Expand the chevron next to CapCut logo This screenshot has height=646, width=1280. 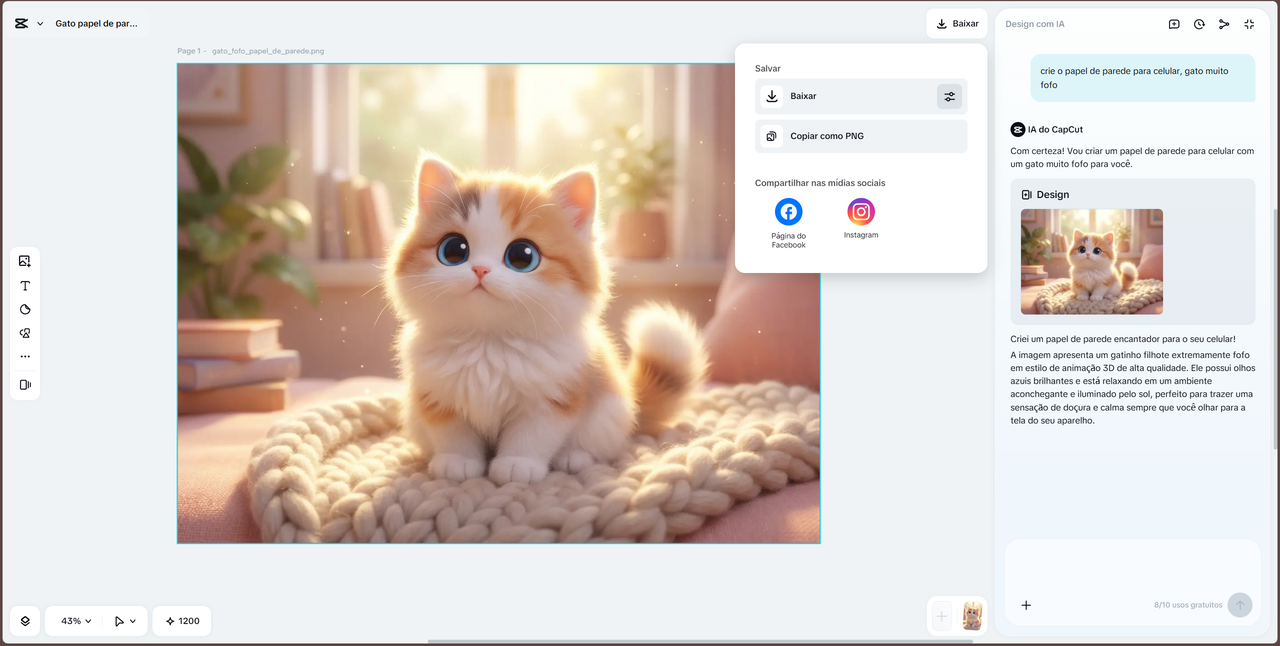[40, 23]
